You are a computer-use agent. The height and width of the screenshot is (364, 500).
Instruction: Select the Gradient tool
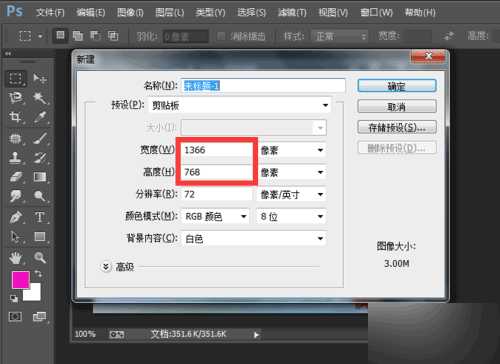tap(40, 177)
